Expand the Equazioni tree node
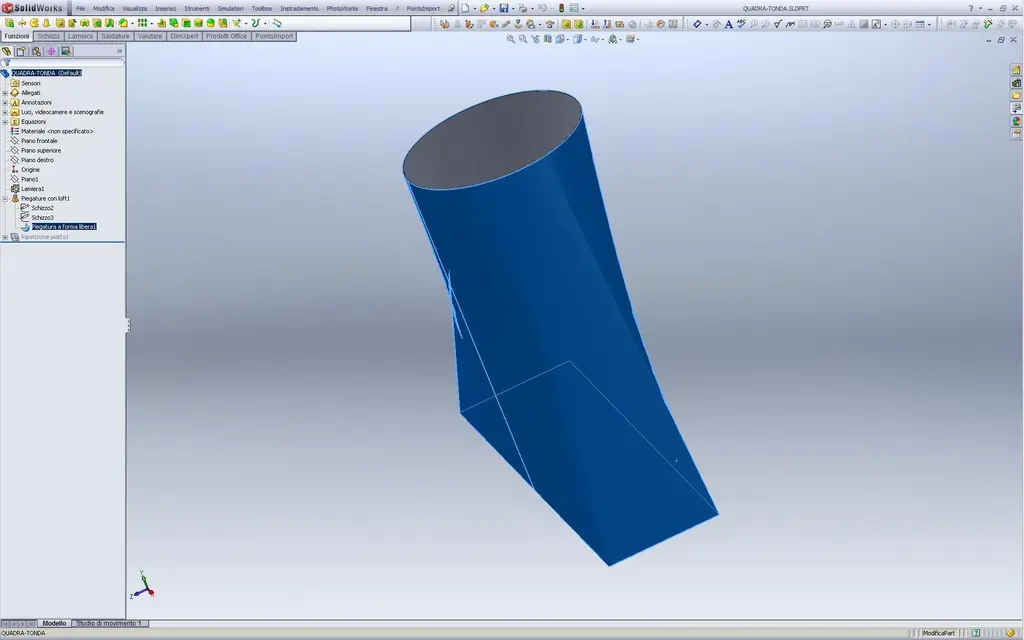Image resolution: width=1024 pixels, height=640 pixels. pos(5,121)
